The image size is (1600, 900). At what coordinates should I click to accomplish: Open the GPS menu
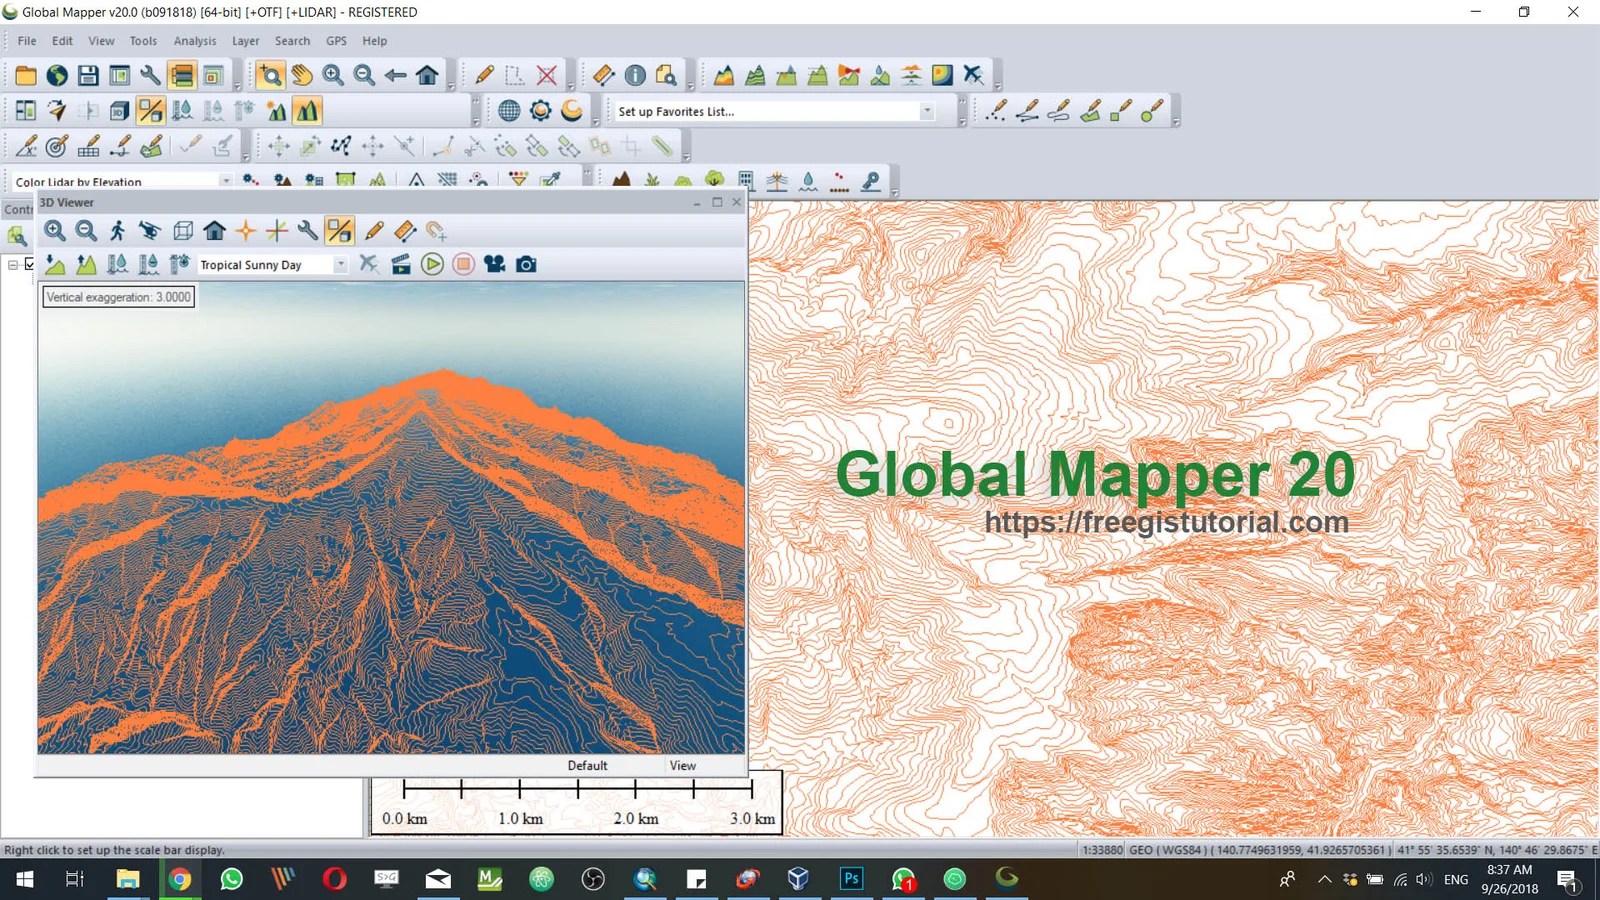336,41
